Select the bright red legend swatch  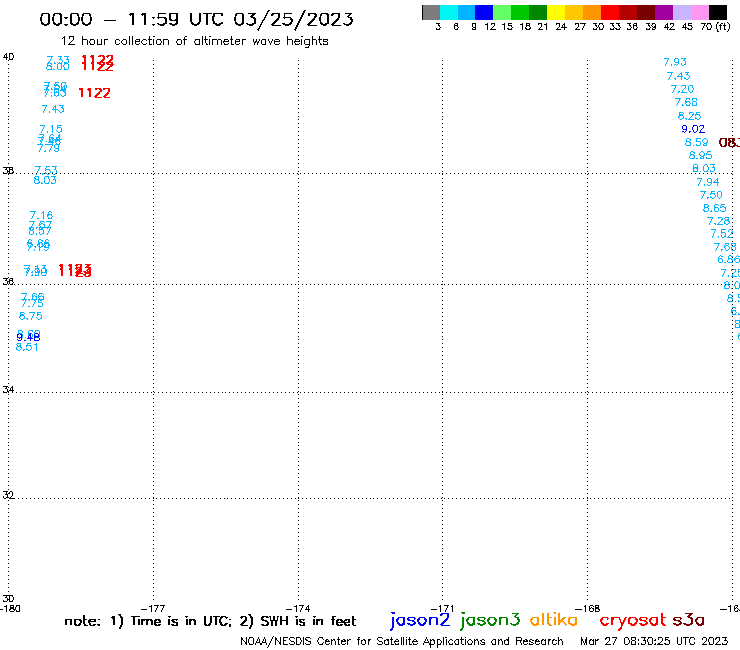610,12
